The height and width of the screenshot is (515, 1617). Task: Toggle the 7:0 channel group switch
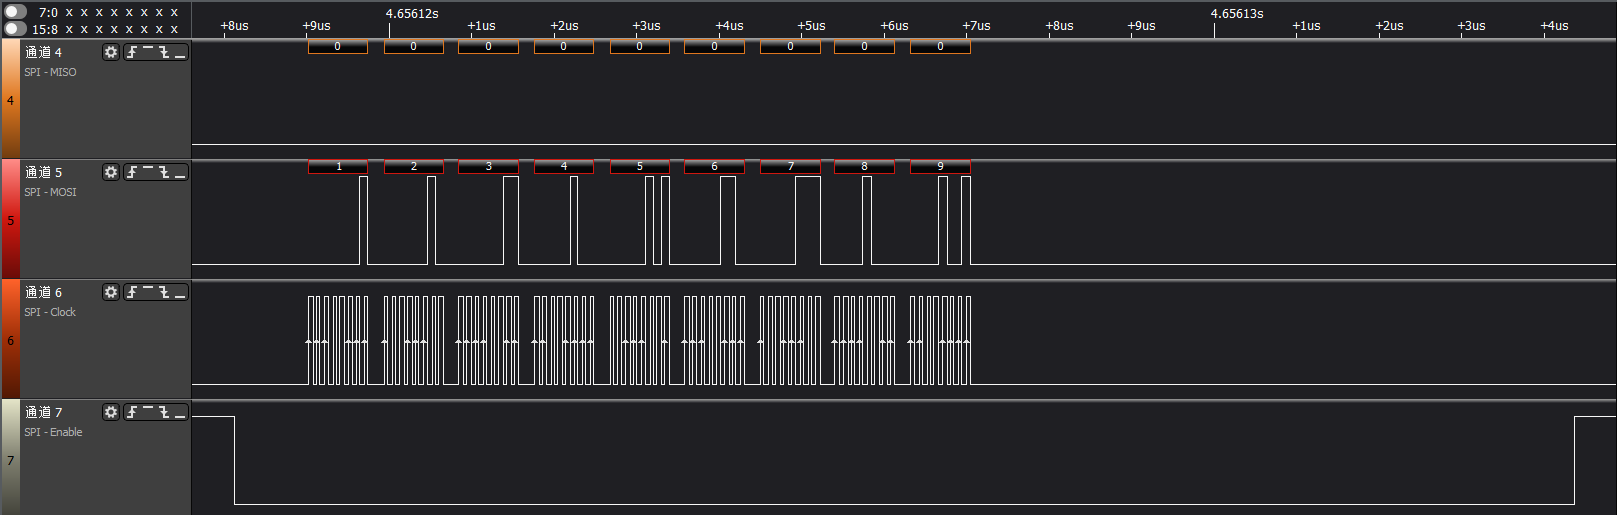coord(15,12)
